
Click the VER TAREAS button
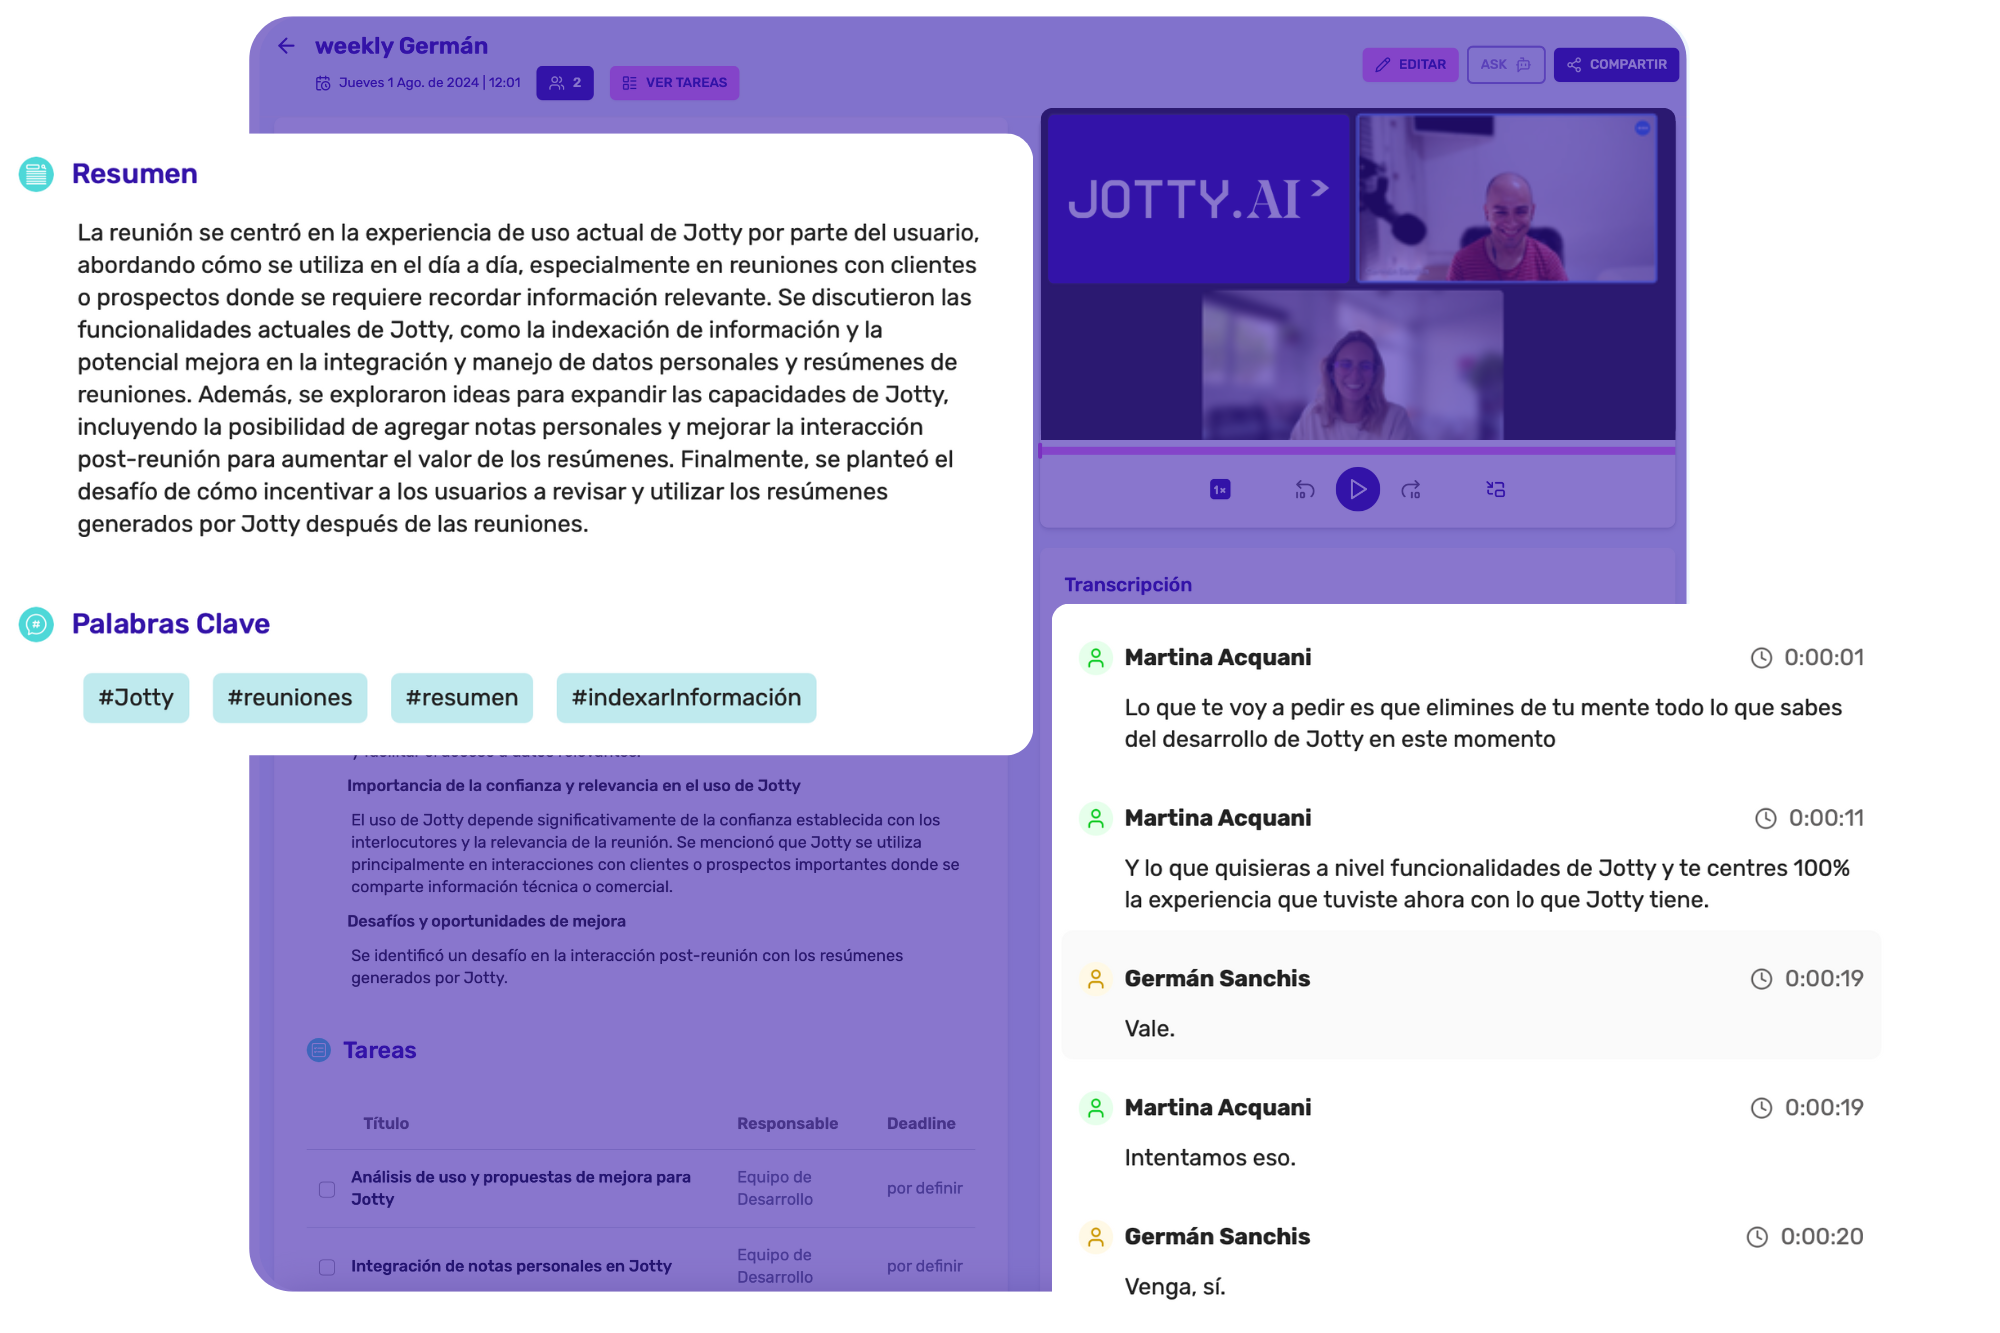674,83
